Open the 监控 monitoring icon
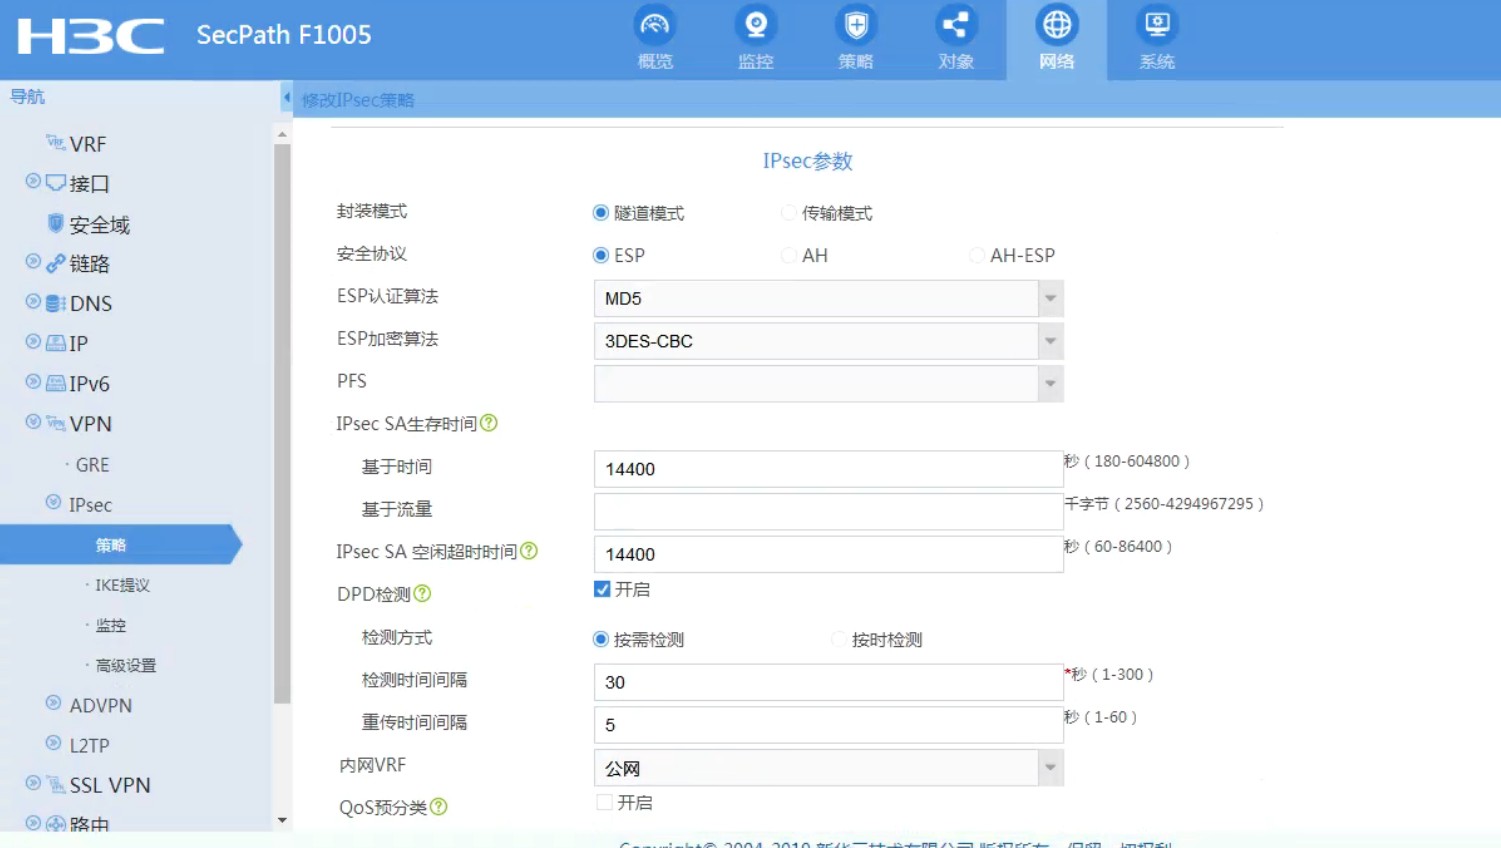Viewport: 1501px width, 848px height. pyautogui.click(x=756, y=25)
